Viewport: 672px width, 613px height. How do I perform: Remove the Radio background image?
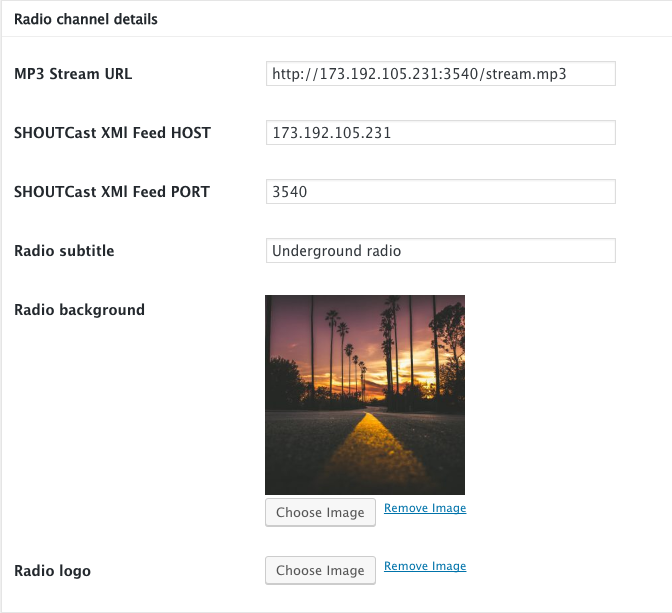[425, 508]
